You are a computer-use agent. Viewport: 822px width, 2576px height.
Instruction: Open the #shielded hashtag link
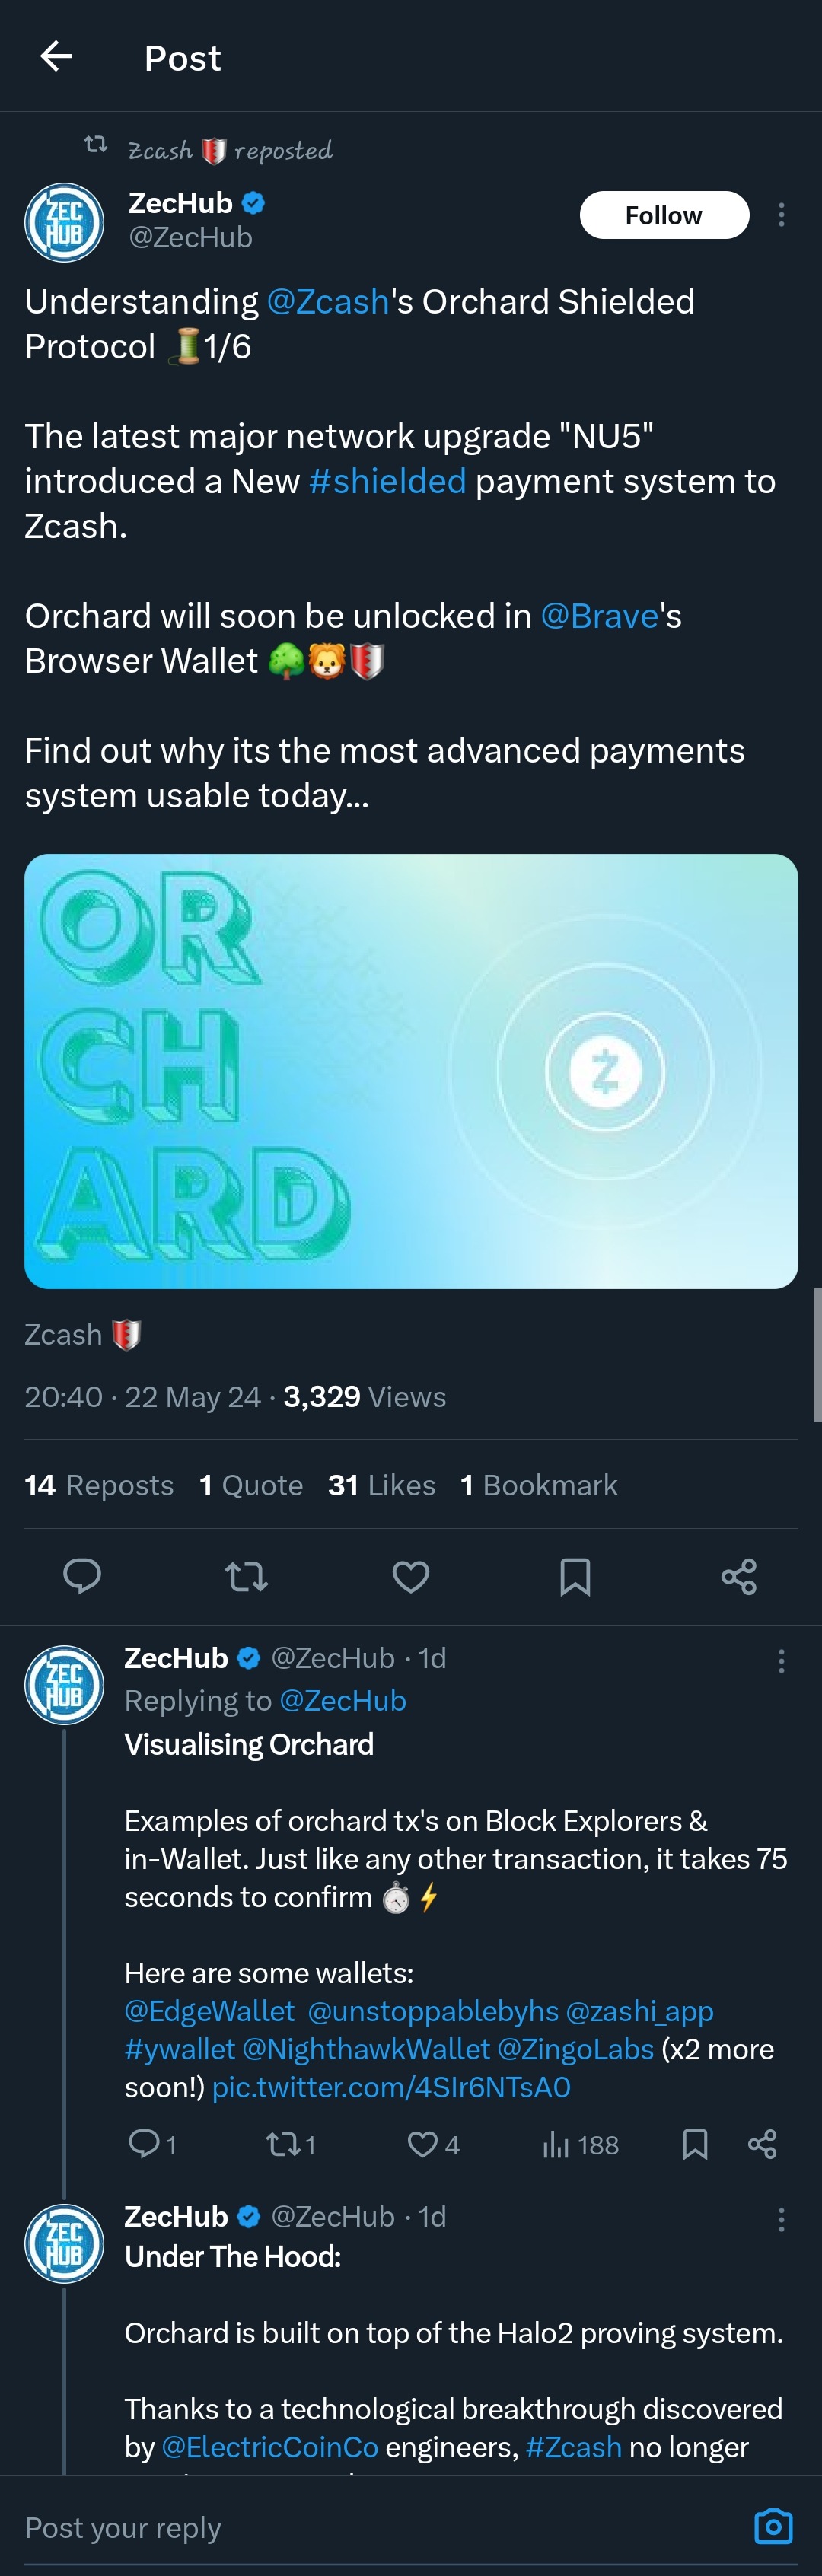[x=388, y=481]
